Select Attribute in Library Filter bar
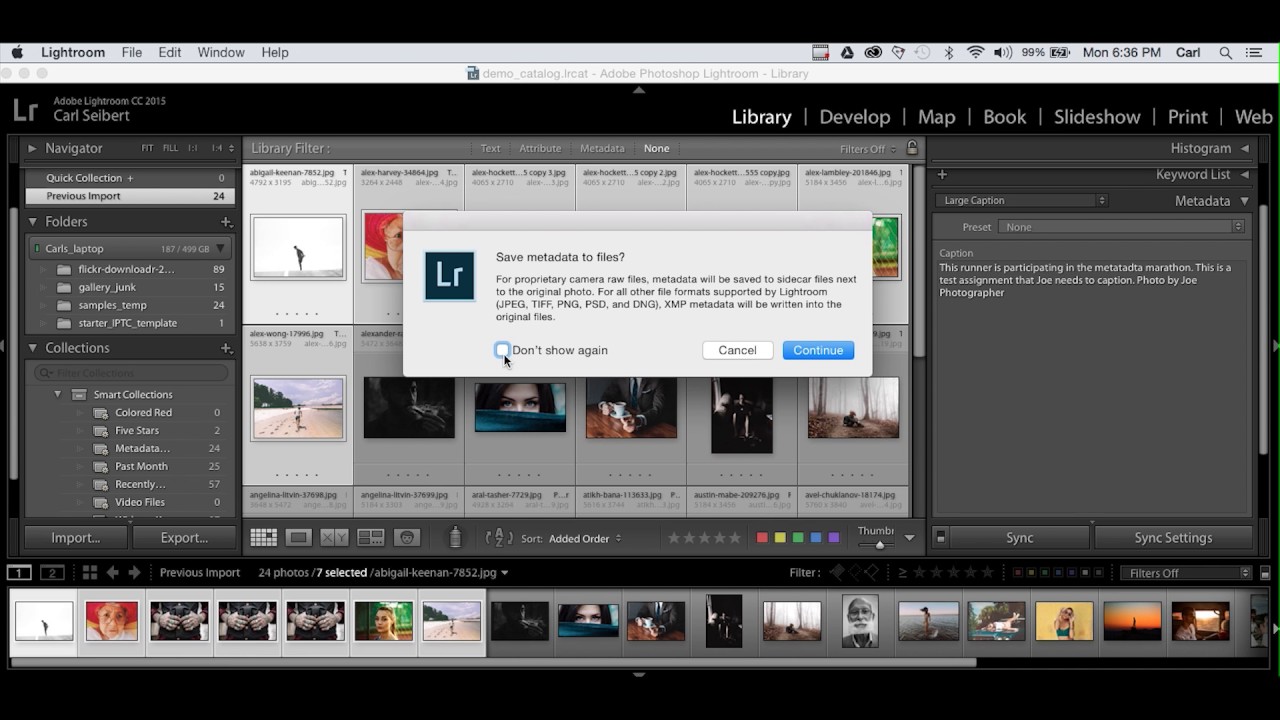1280x720 pixels. pyautogui.click(x=540, y=148)
